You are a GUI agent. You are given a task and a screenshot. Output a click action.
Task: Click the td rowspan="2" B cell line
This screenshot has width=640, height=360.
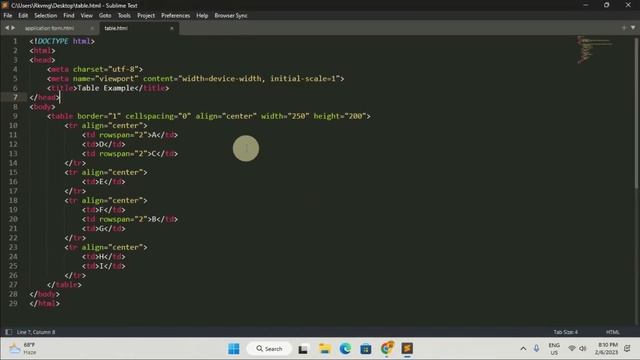[x=130, y=220]
